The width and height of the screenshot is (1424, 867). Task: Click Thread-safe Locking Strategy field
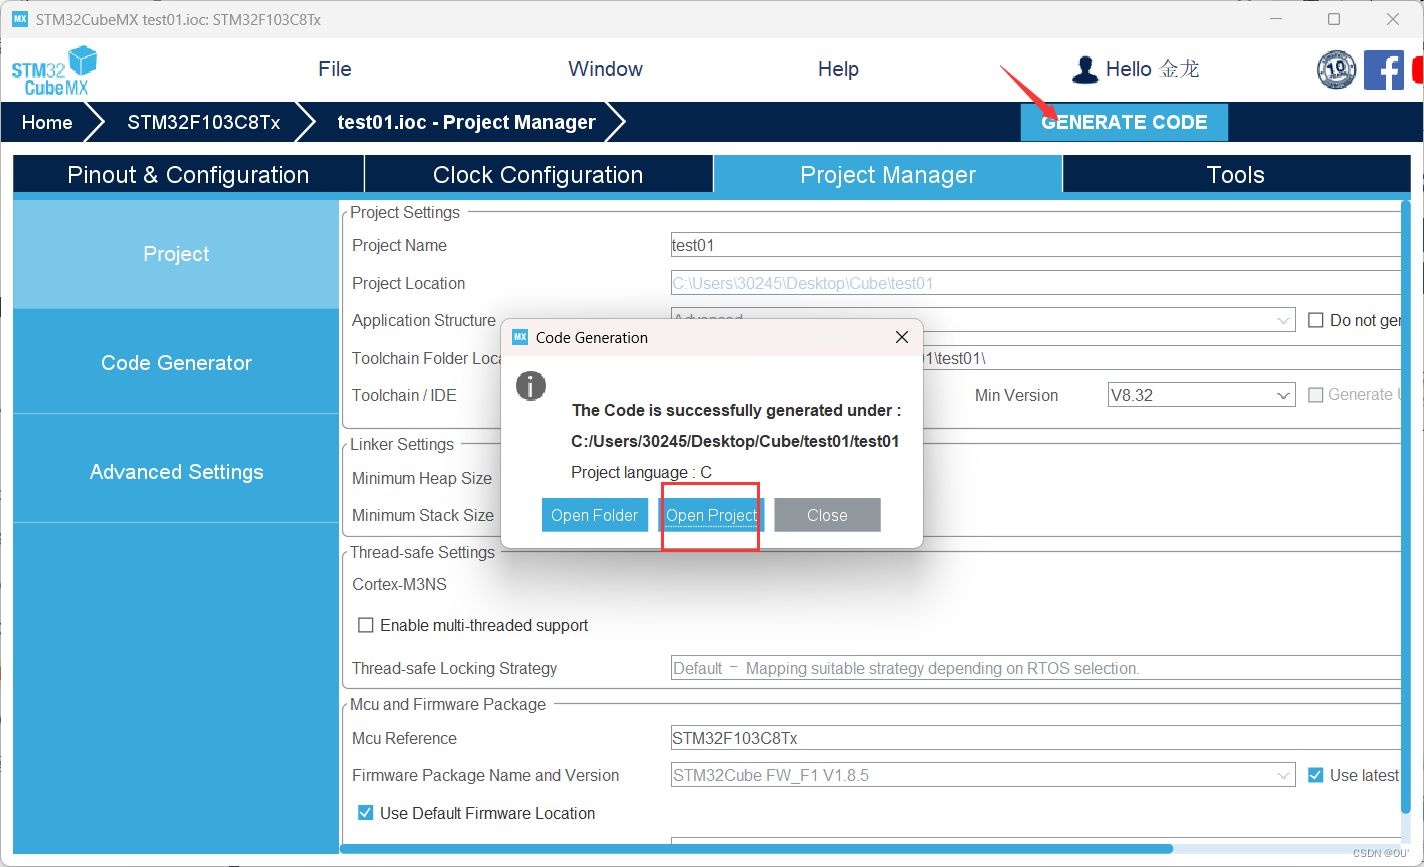point(1036,668)
